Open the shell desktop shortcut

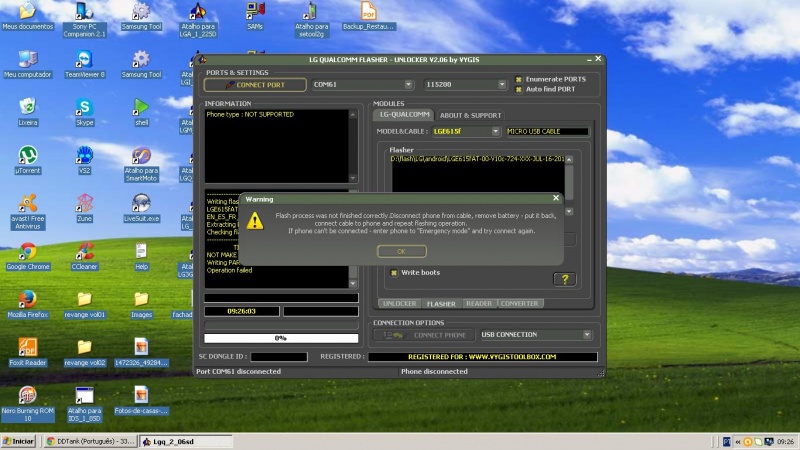[141, 112]
